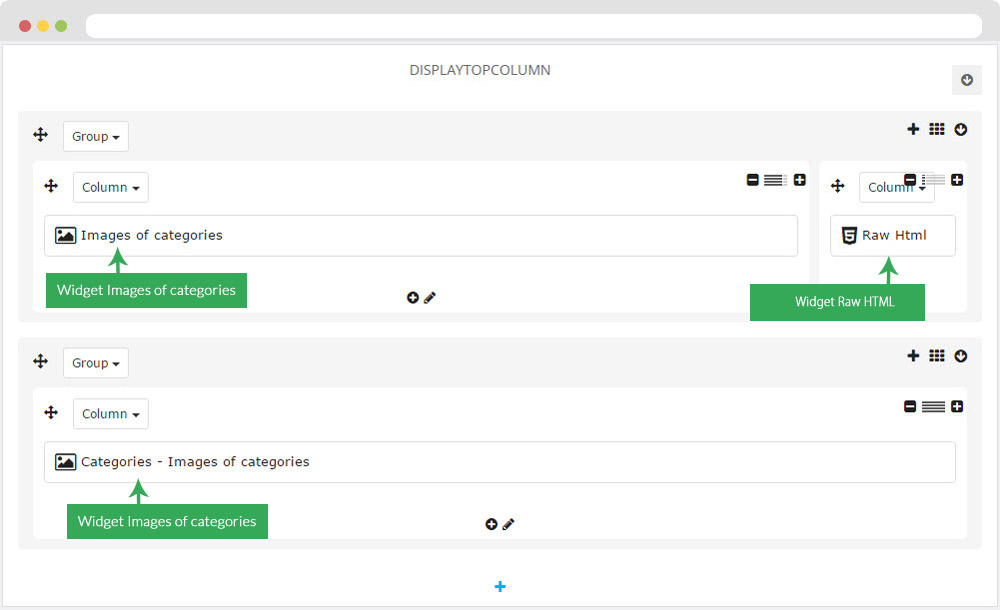Click the first Group move handle
This screenshot has height=610, width=1000.
41,135
